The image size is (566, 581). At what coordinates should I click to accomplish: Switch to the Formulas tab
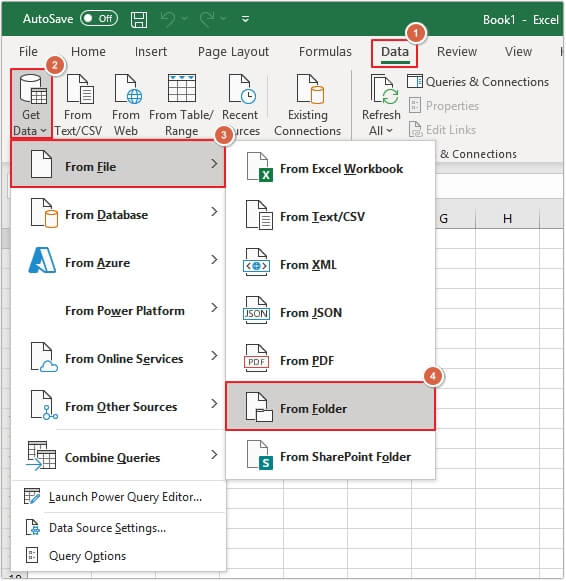pos(325,52)
